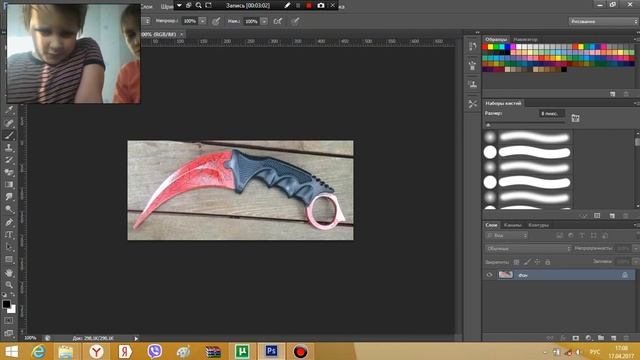Screen dimensions: 640x360
Task: Open the Brush panel via folder-brush icon
Action: coord(576,118)
